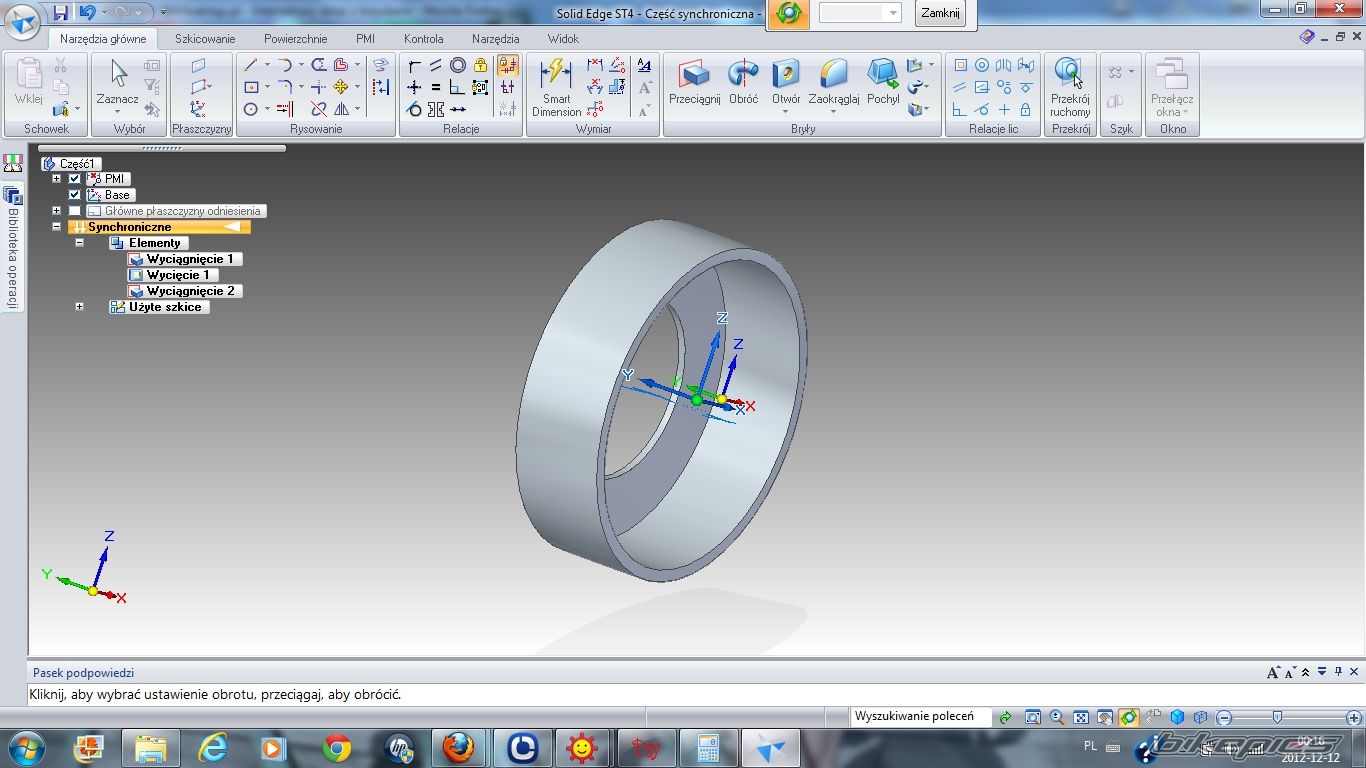Screen dimensions: 1366x768
Task: Click the Fit view icon in status bar
Action: click(1081, 717)
